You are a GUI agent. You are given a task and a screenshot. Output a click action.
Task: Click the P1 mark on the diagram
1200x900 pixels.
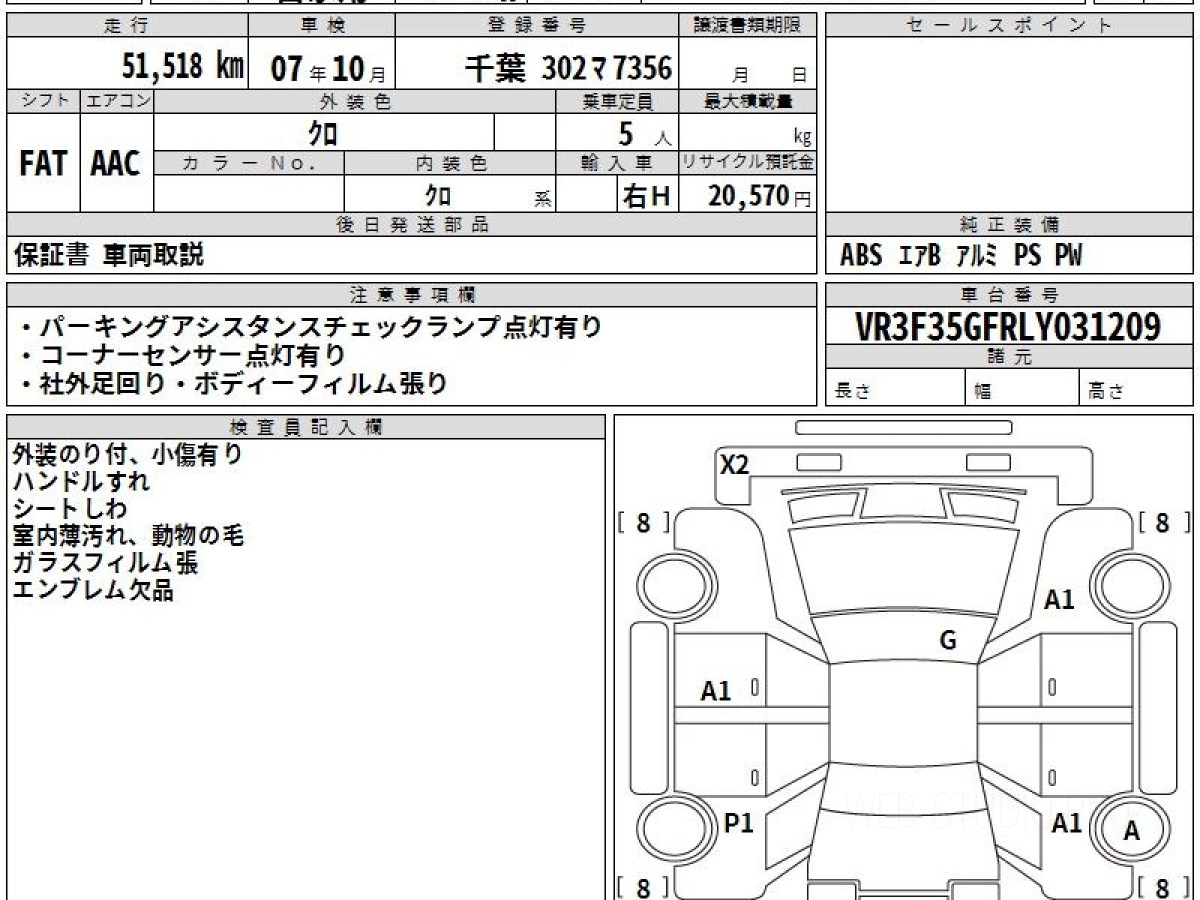[738, 823]
